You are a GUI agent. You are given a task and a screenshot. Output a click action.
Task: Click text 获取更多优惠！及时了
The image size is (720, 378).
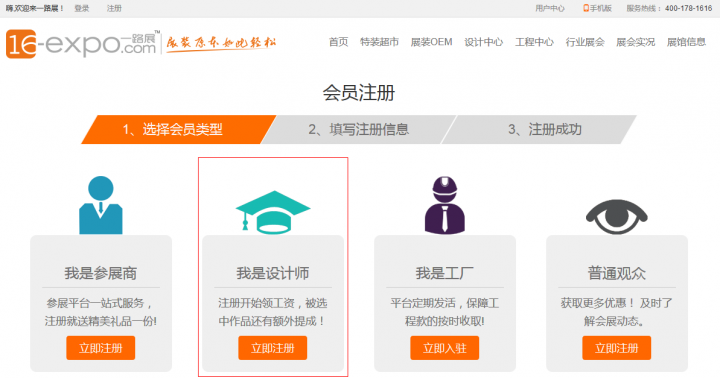(x=617, y=303)
